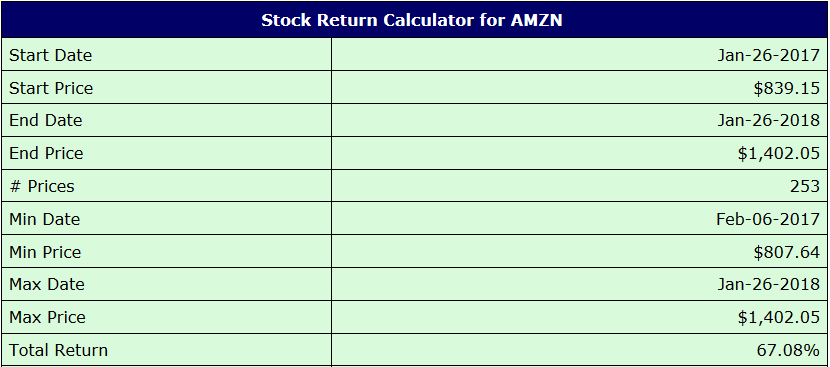830x367 pixels.
Task: Click the Stock Return Calculator for AMZN header
Action: click(412, 20)
